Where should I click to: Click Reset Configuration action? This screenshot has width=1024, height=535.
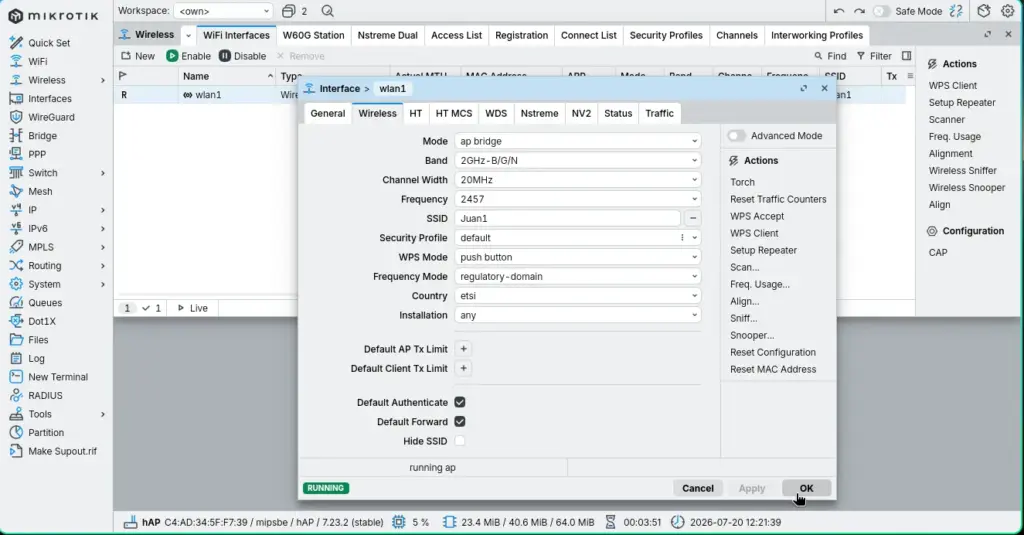[773, 352]
